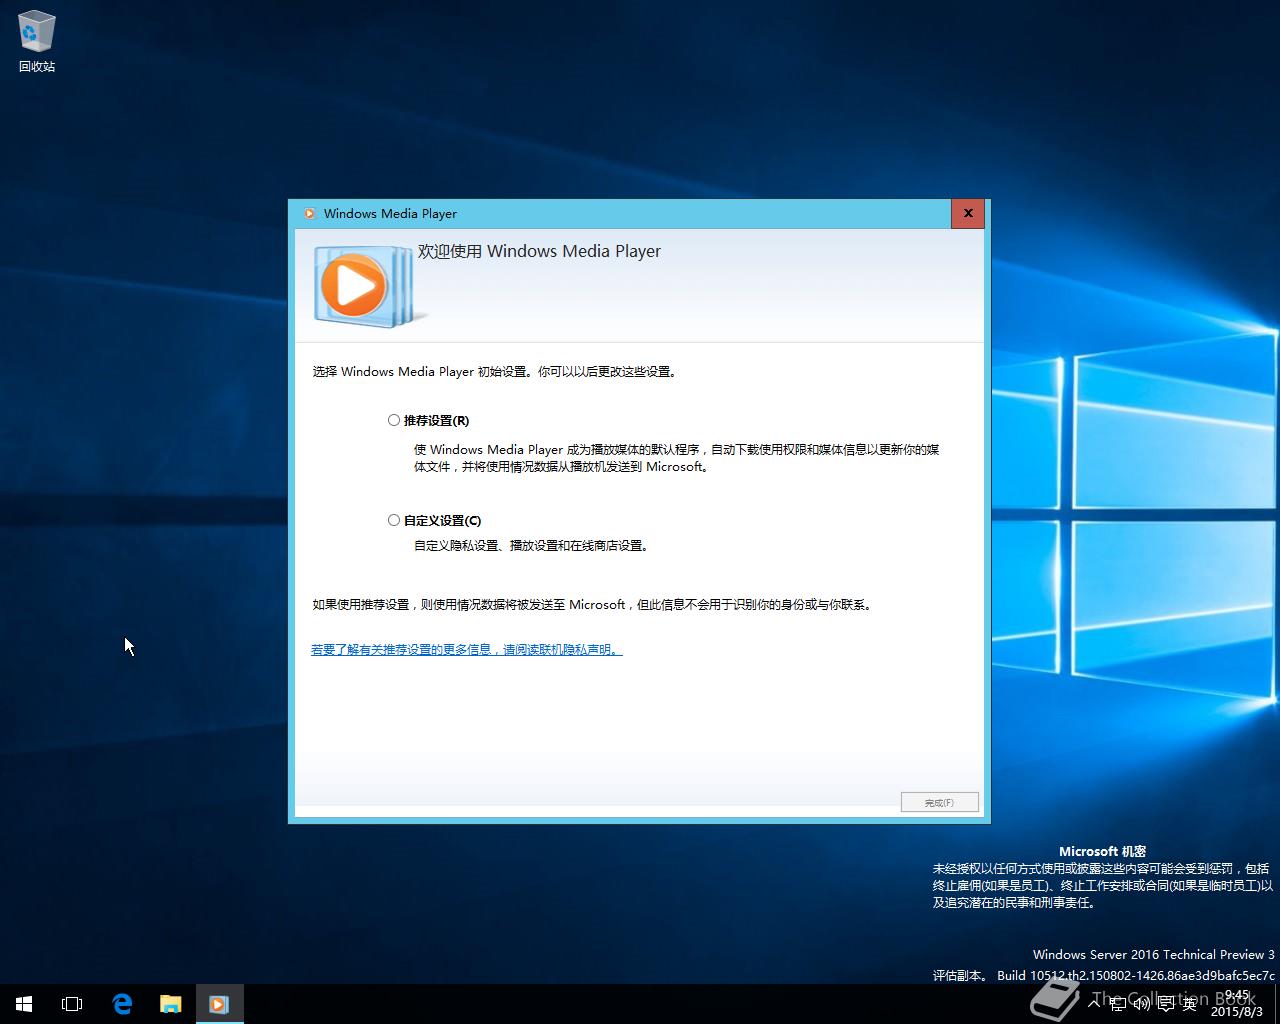The height and width of the screenshot is (1024, 1280).
Task: Click the Windows Media Player title bar icon
Action: 309,213
